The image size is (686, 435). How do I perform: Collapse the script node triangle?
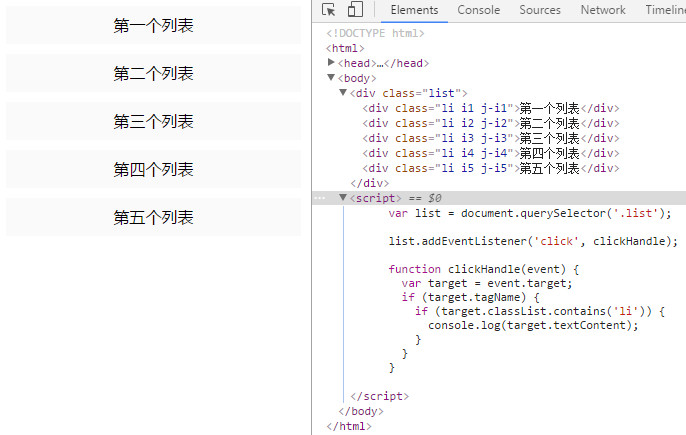[x=343, y=197]
